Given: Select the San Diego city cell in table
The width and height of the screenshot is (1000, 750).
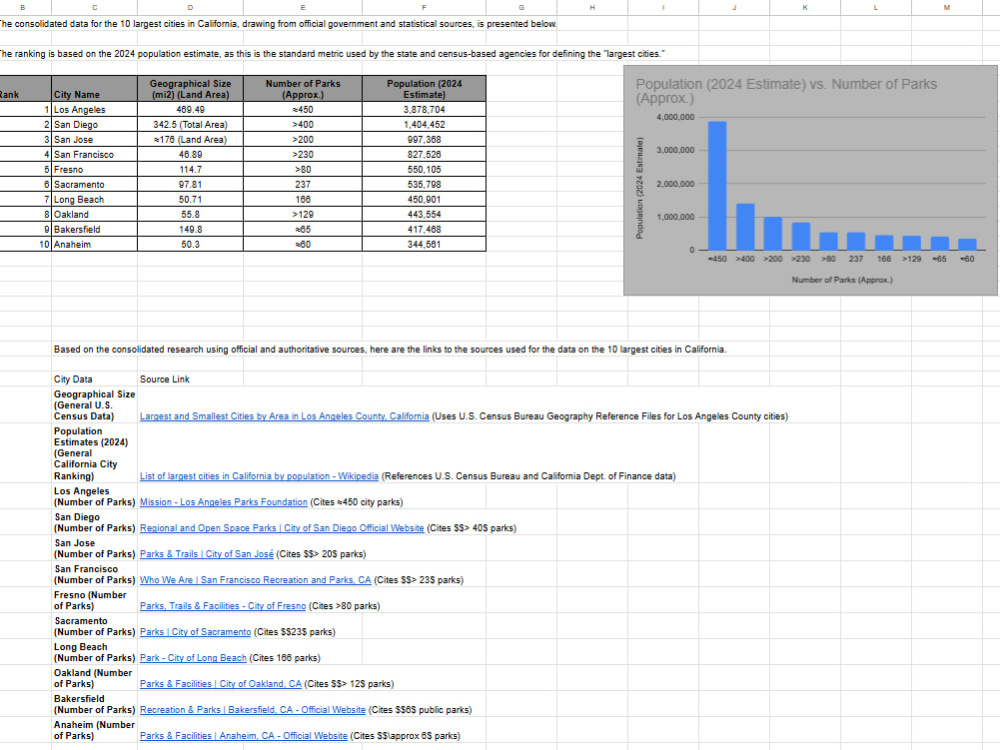Looking at the screenshot, I should [94, 124].
